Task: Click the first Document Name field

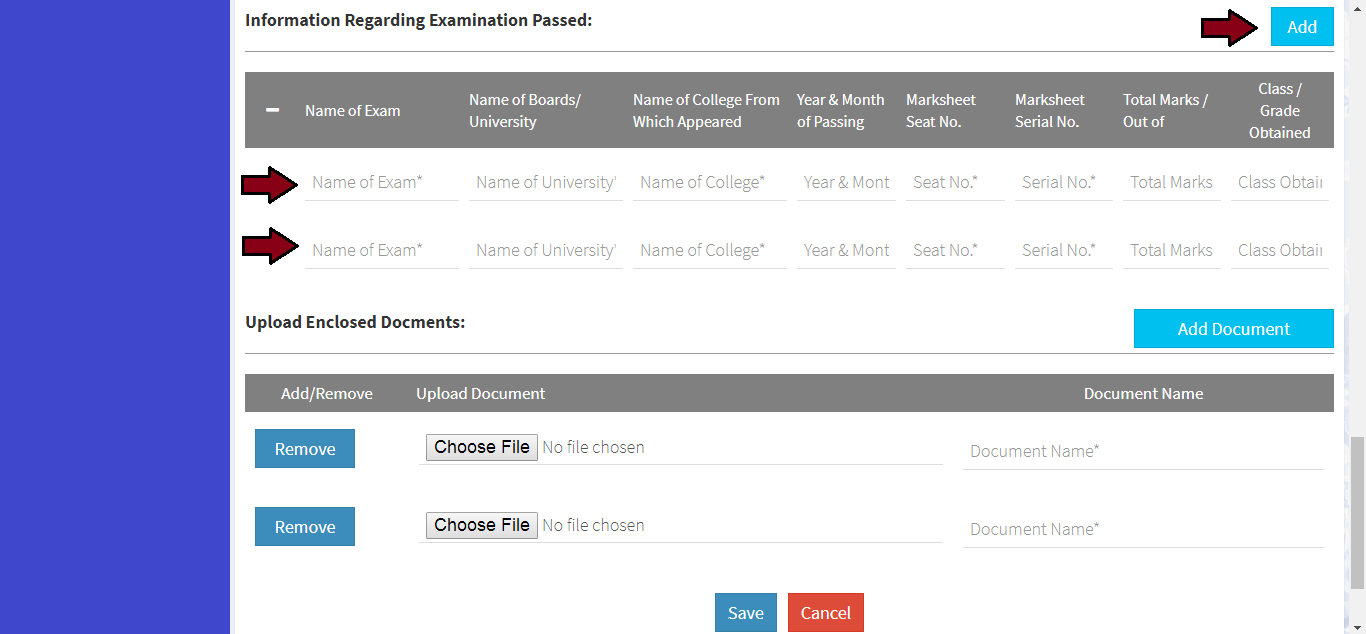Action: click(1142, 451)
